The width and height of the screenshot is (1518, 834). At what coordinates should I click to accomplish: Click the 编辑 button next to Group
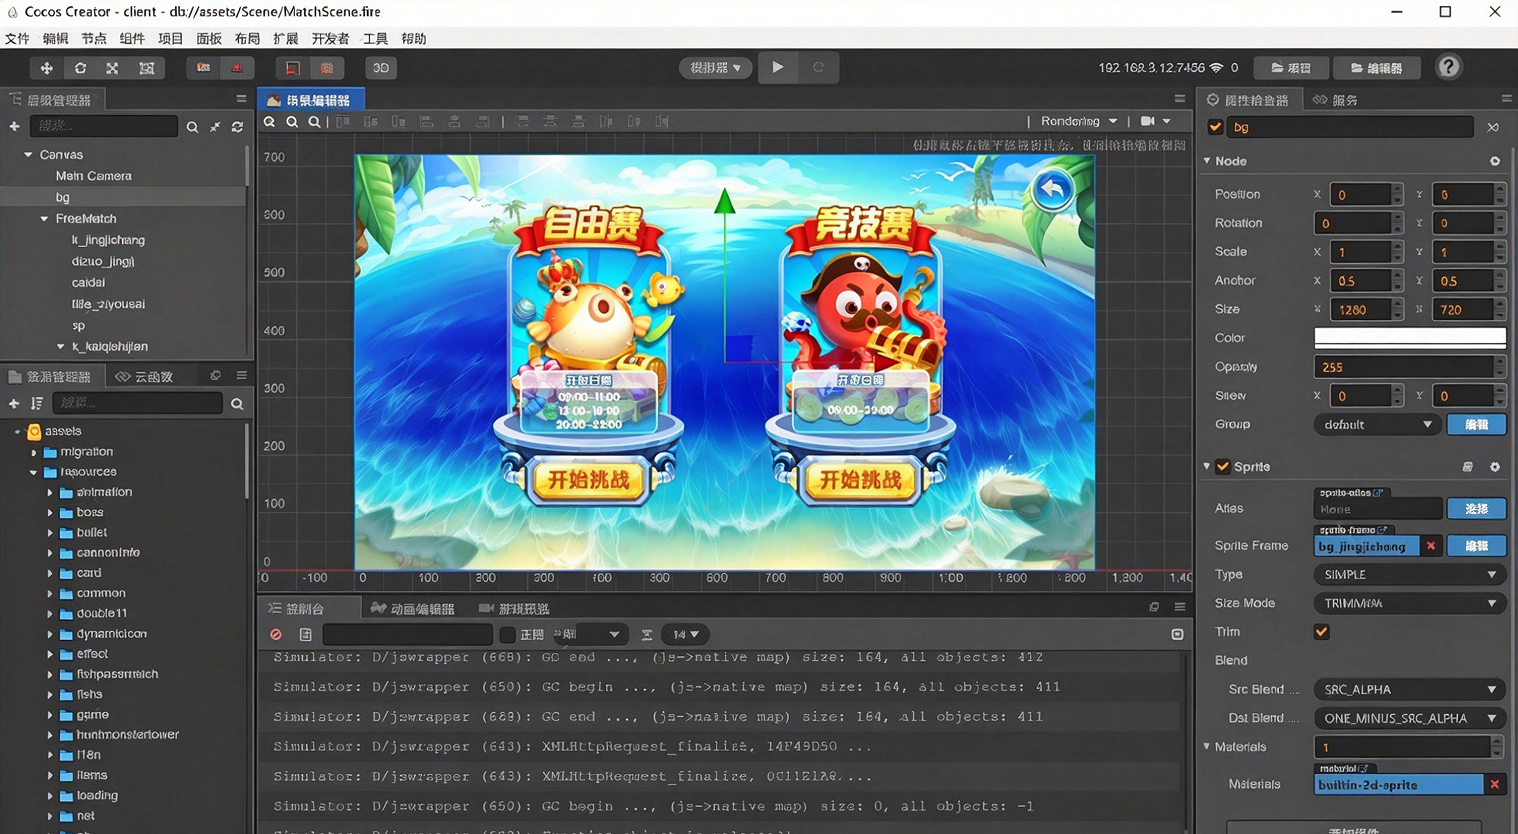click(x=1476, y=425)
